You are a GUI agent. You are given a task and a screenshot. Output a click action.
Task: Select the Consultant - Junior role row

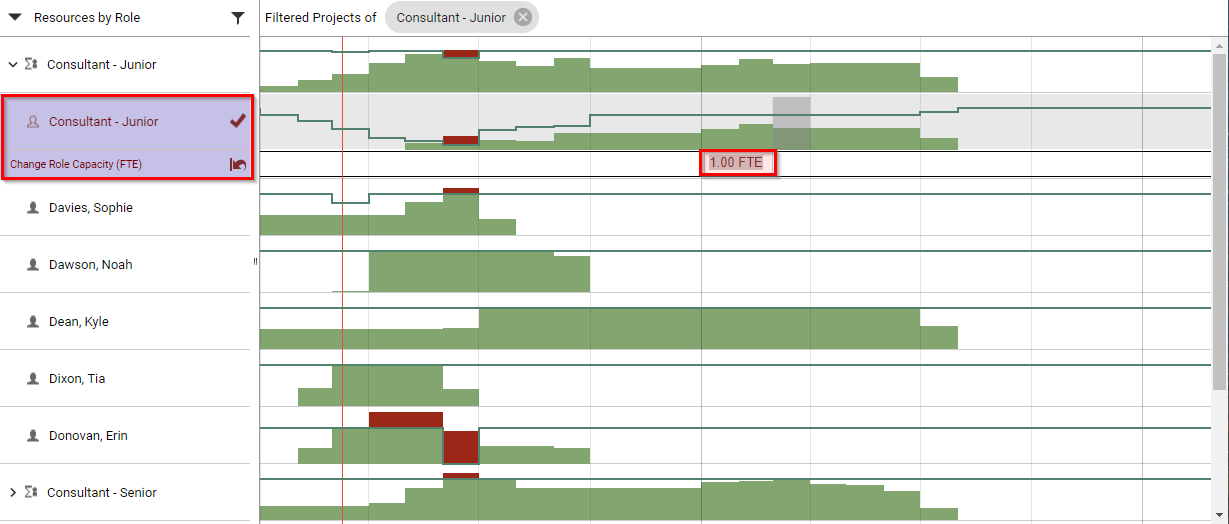pyautogui.click(x=126, y=122)
